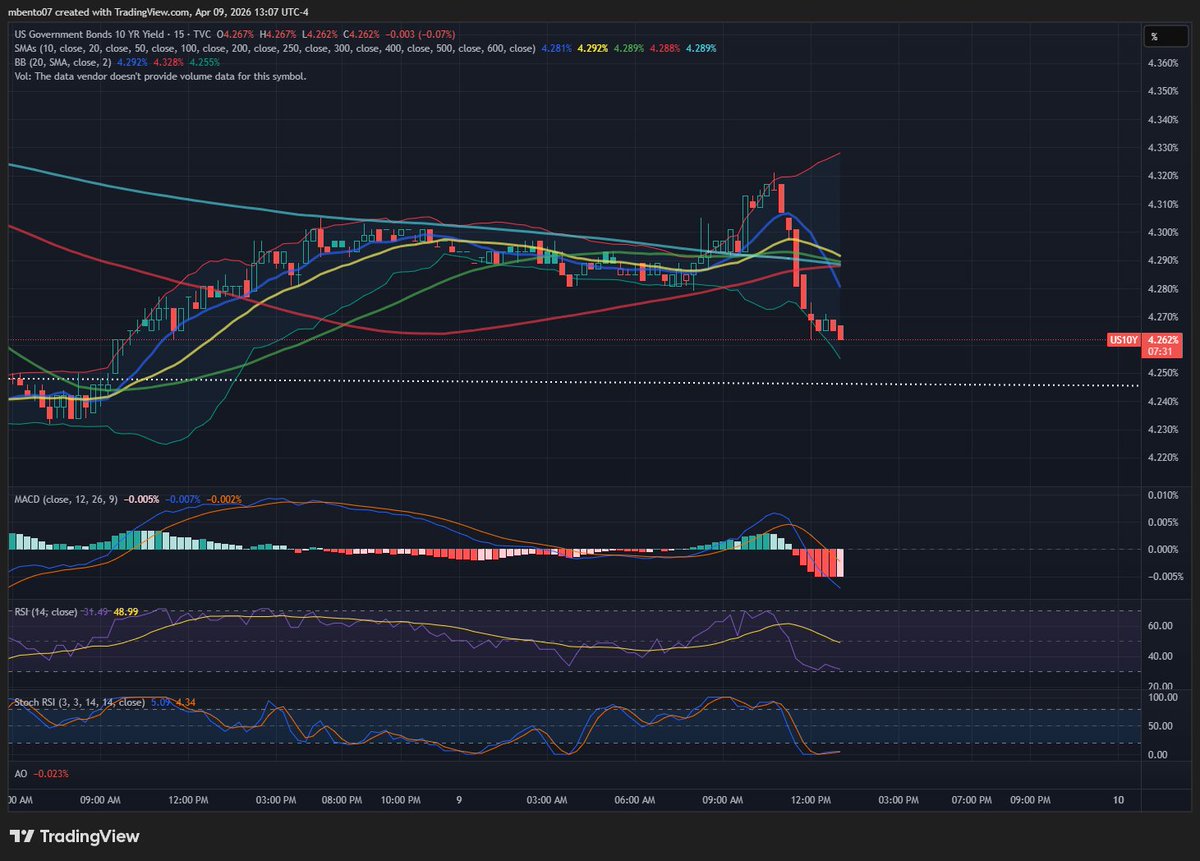The width and height of the screenshot is (1200, 861).
Task: Click 4.340% on the price axis
Action: click(1164, 120)
